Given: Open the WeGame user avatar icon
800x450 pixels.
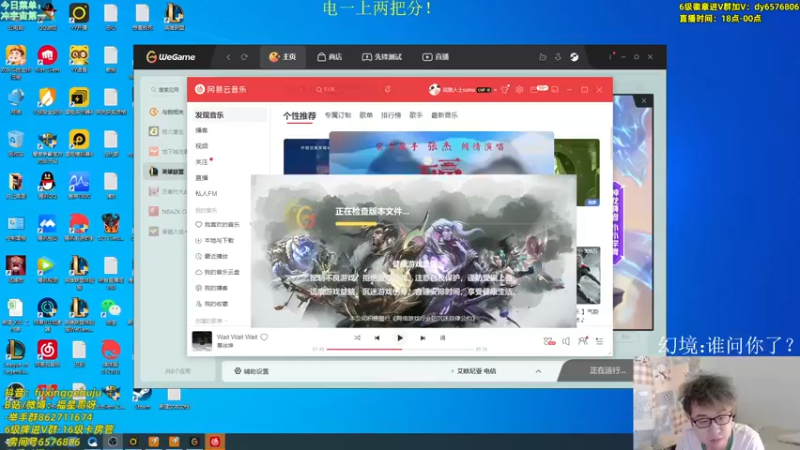Looking at the screenshot, I should point(574,57).
